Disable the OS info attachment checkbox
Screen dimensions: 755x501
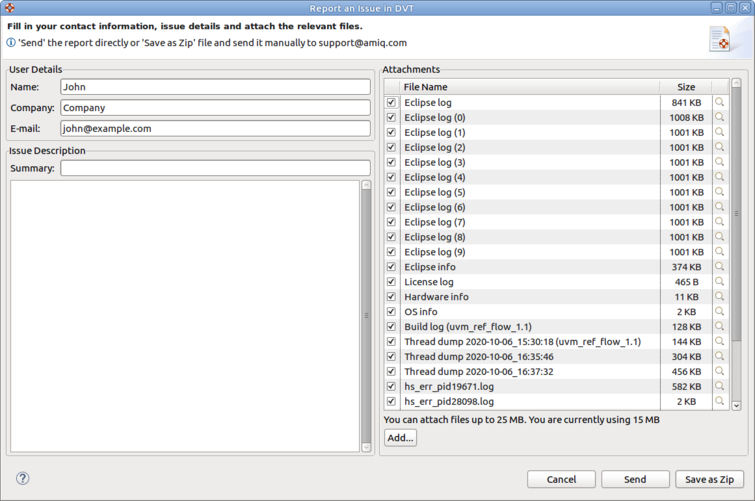tap(391, 311)
